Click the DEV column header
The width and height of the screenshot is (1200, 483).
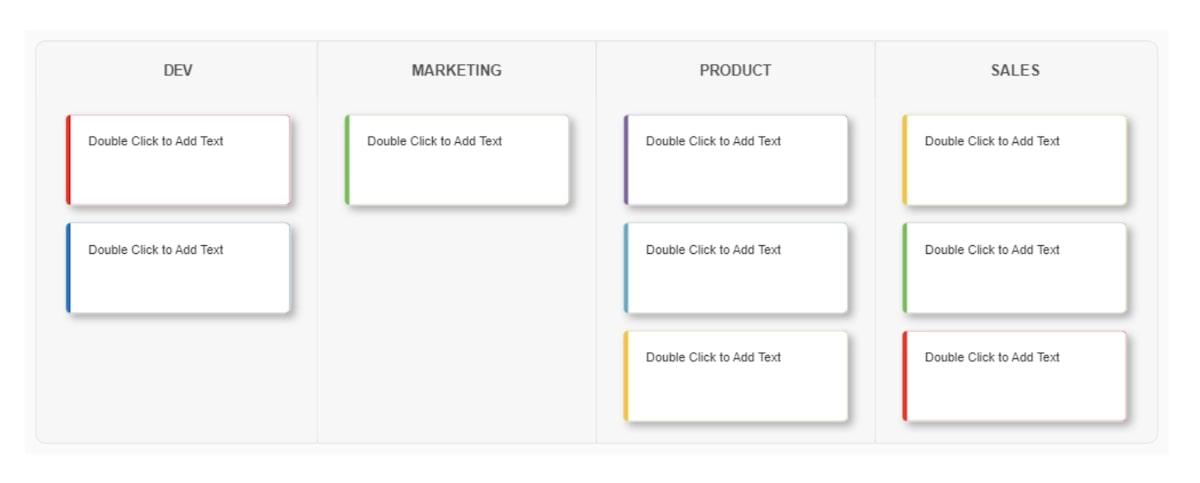click(x=178, y=71)
